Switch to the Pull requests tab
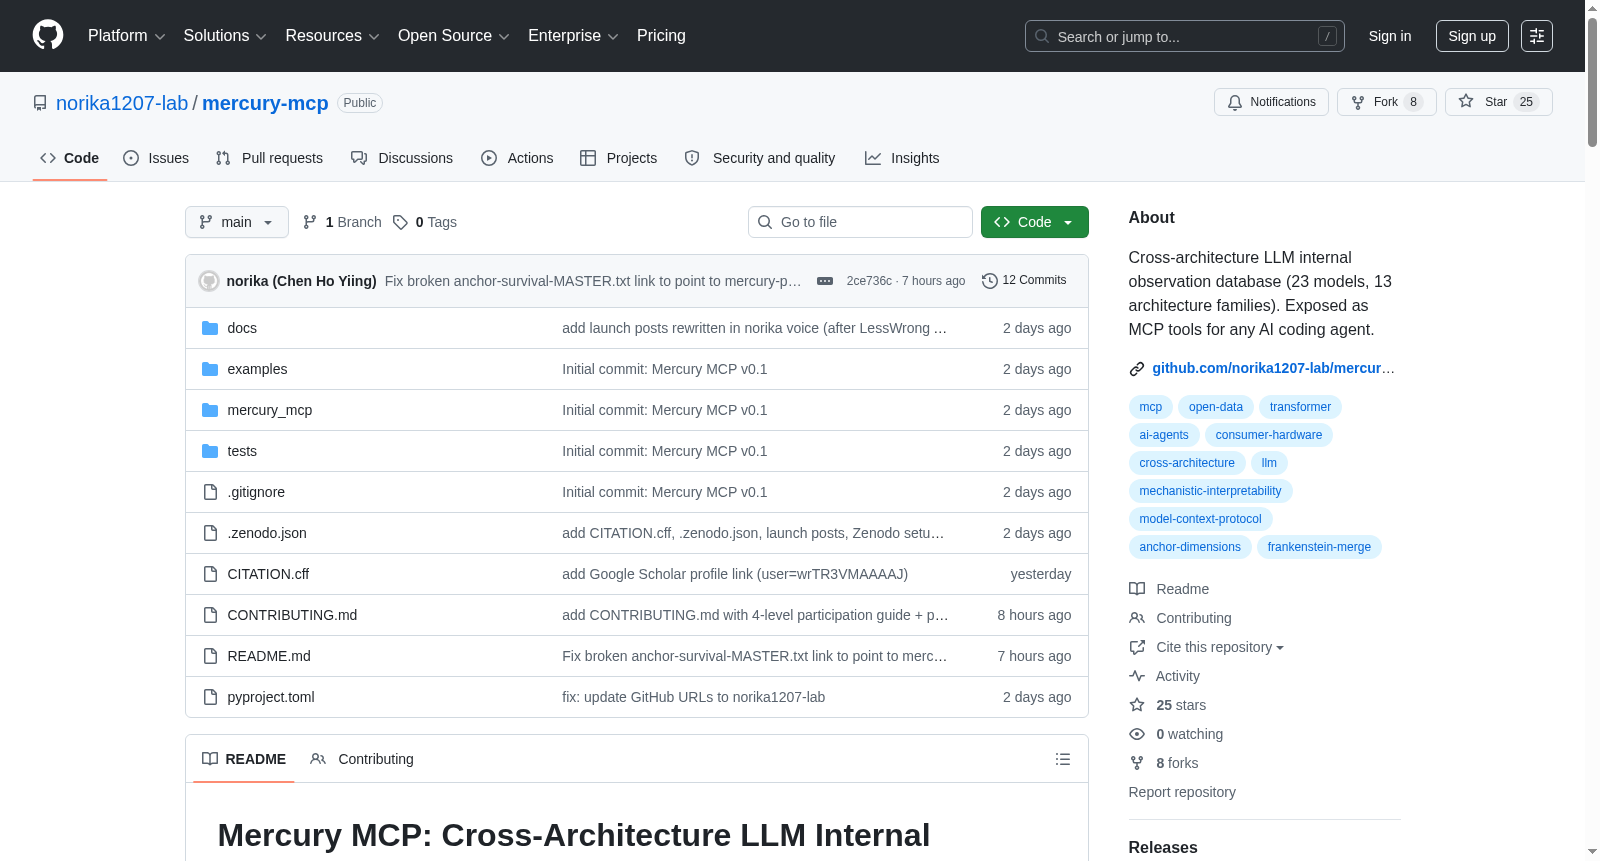 (x=269, y=158)
